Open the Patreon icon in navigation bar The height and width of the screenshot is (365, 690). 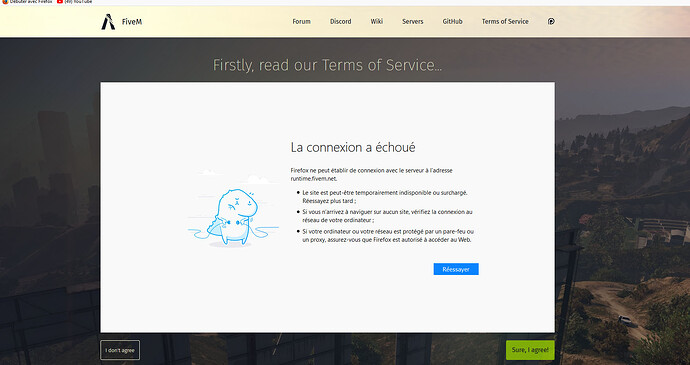pos(551,21)
